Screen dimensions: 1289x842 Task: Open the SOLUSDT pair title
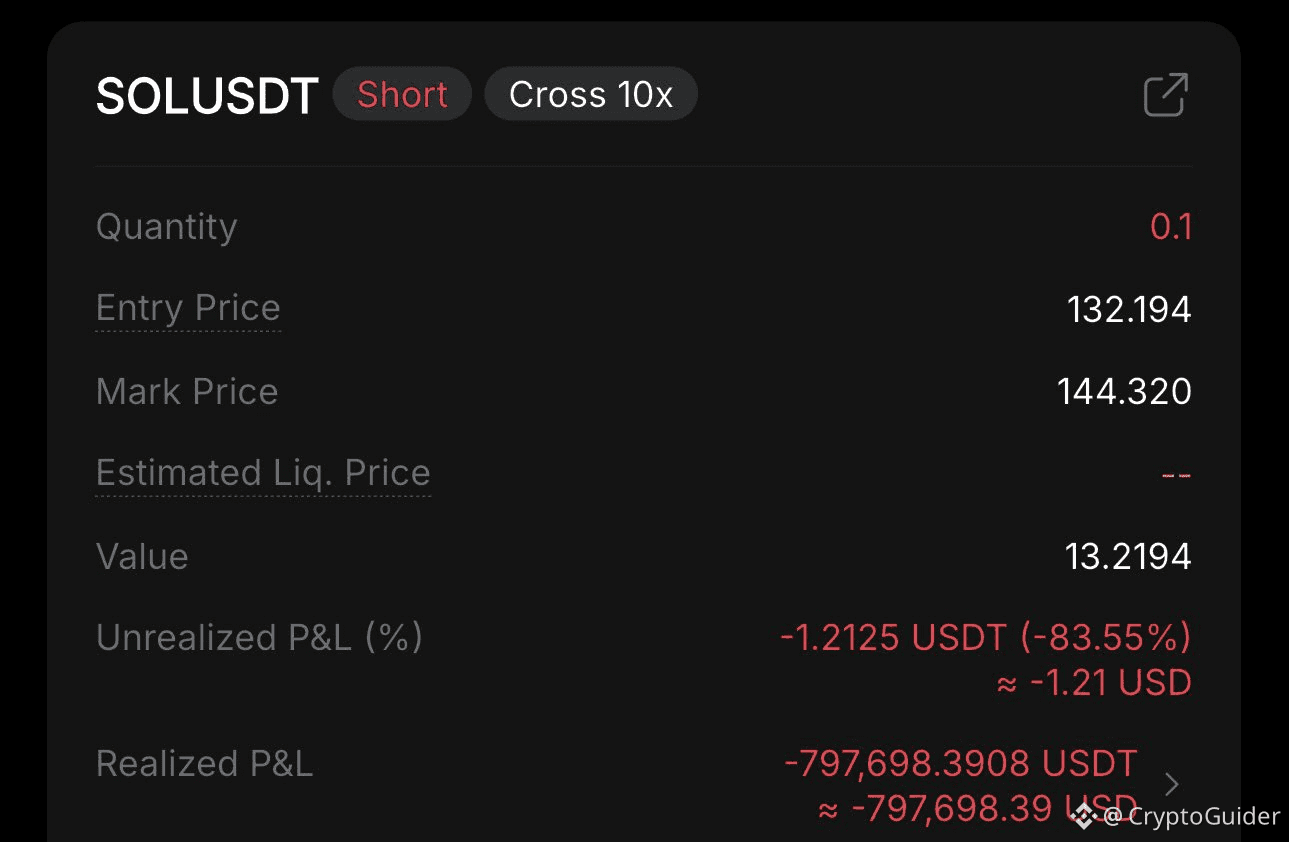[x=207, y=96]
